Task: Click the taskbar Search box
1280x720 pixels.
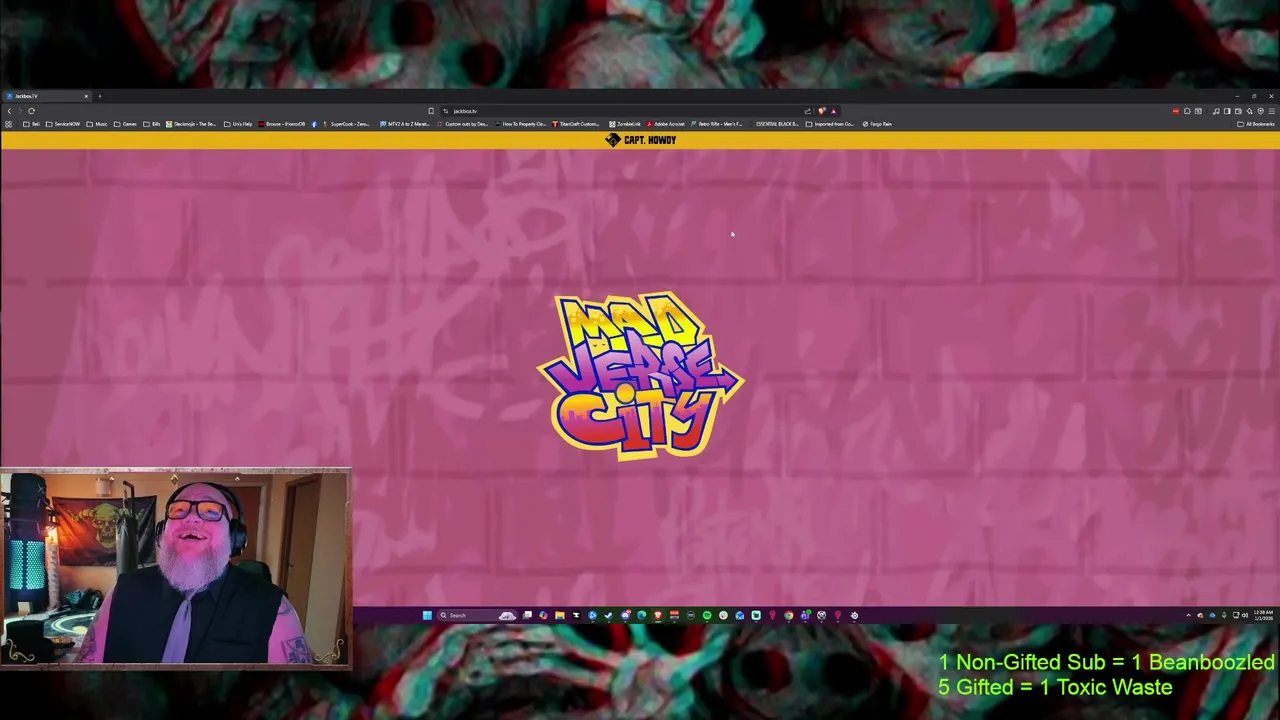Action: [x=477, y=615]
